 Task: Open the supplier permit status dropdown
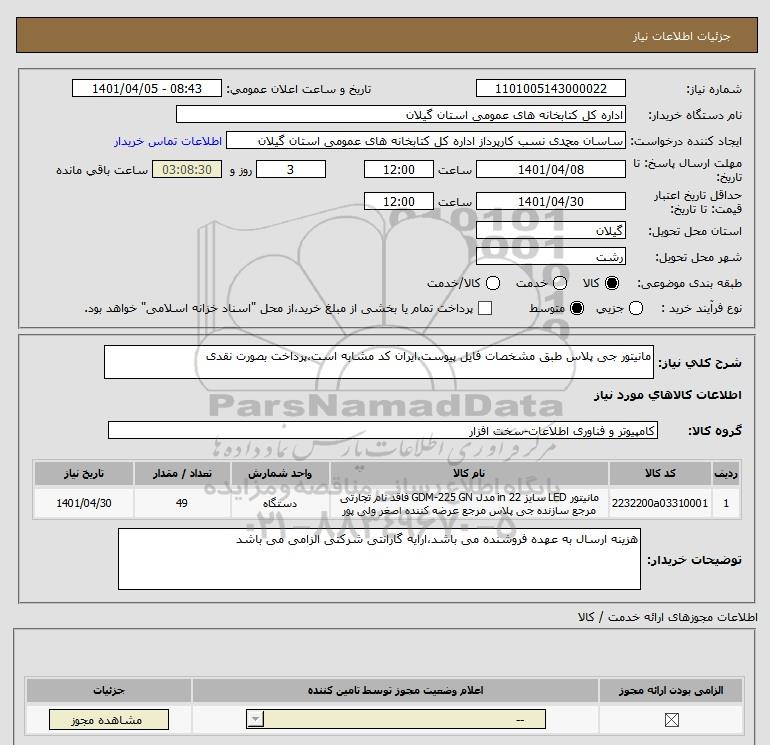click(396, 720)
